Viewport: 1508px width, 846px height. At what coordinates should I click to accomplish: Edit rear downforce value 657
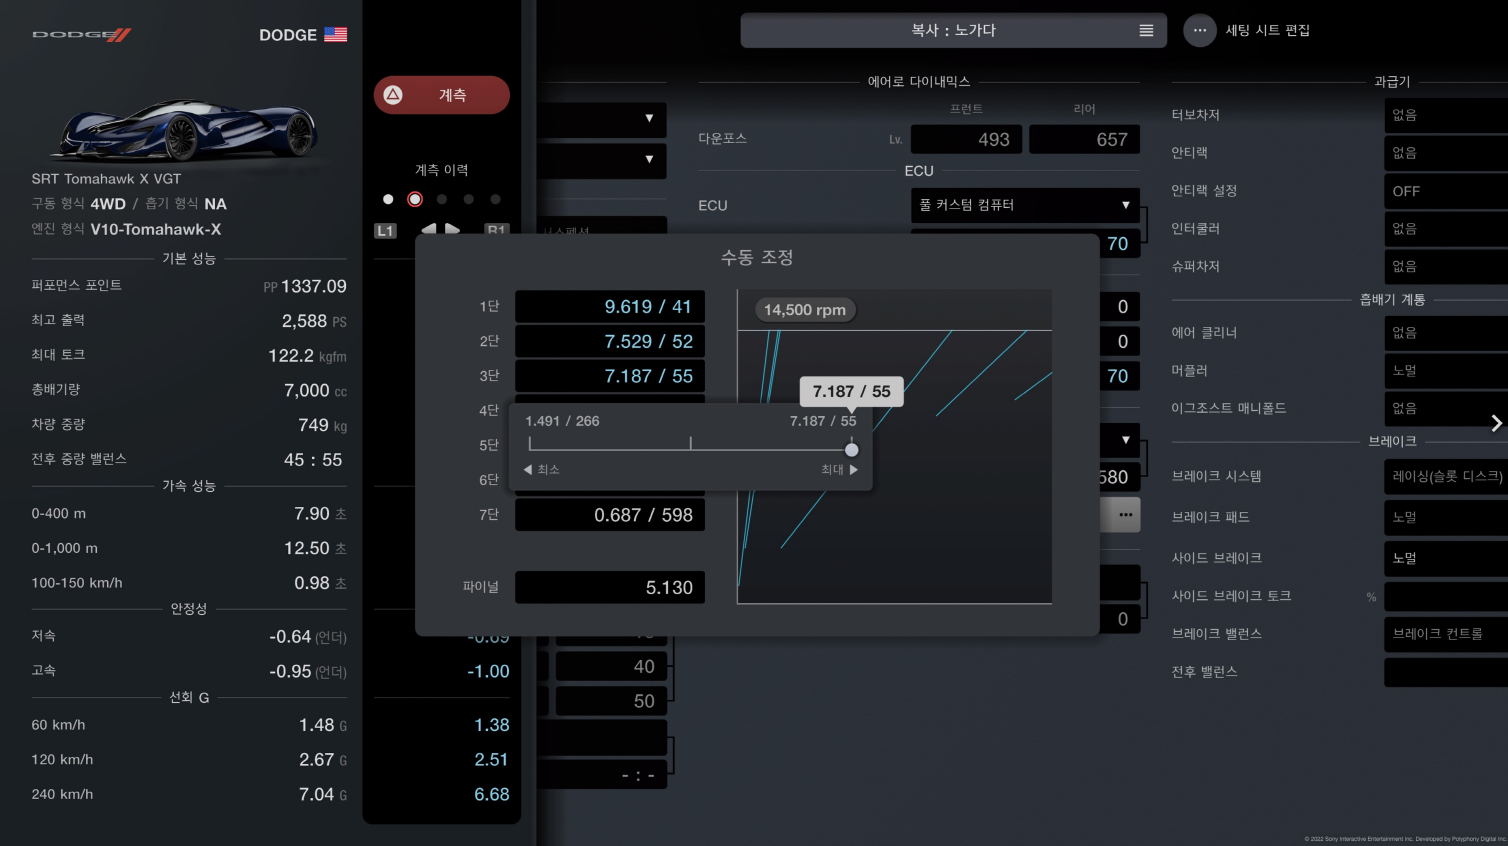click(1084, 139)
